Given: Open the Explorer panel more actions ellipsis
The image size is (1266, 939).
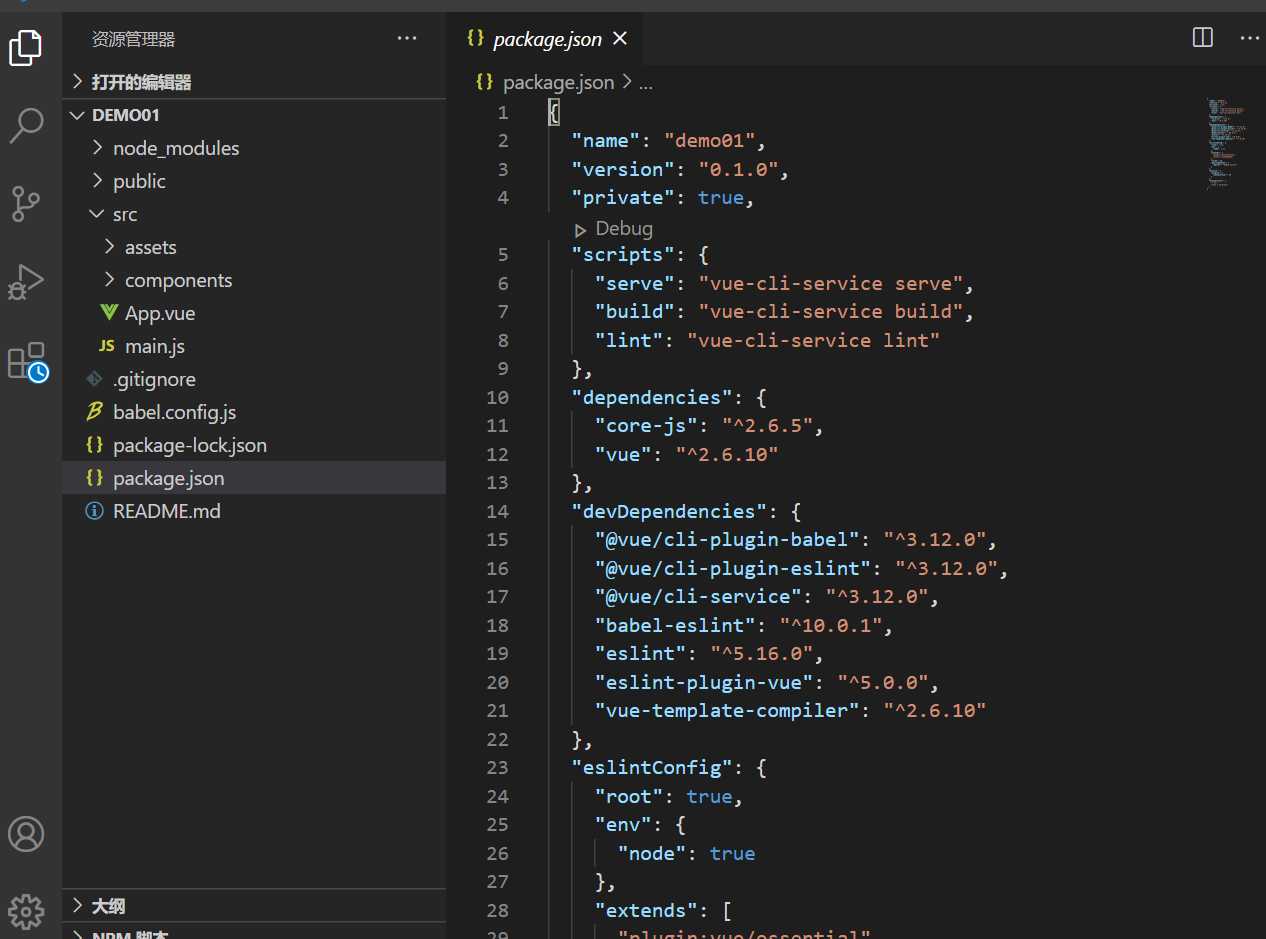Looking at the screenshot, I should pyautogui.click(x=407, y=39).
